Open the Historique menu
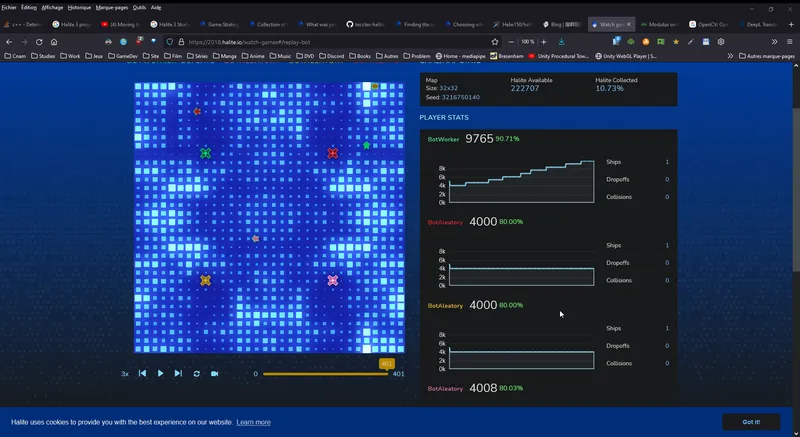 click(x=79, y=8)
